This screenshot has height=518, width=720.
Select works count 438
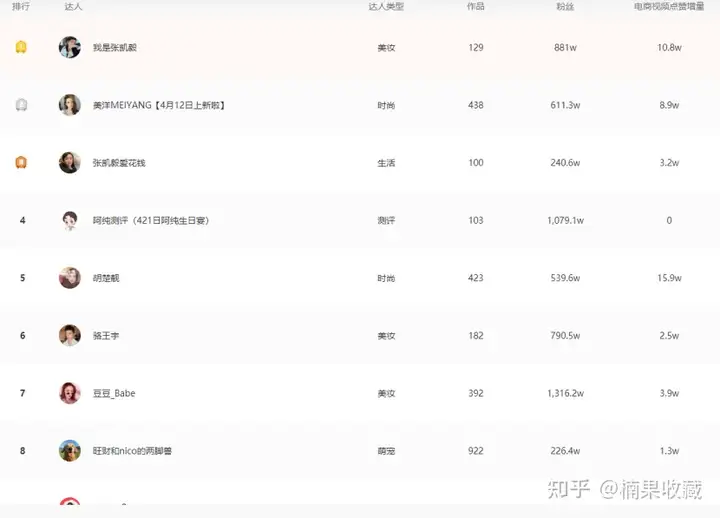click(476, 105)
